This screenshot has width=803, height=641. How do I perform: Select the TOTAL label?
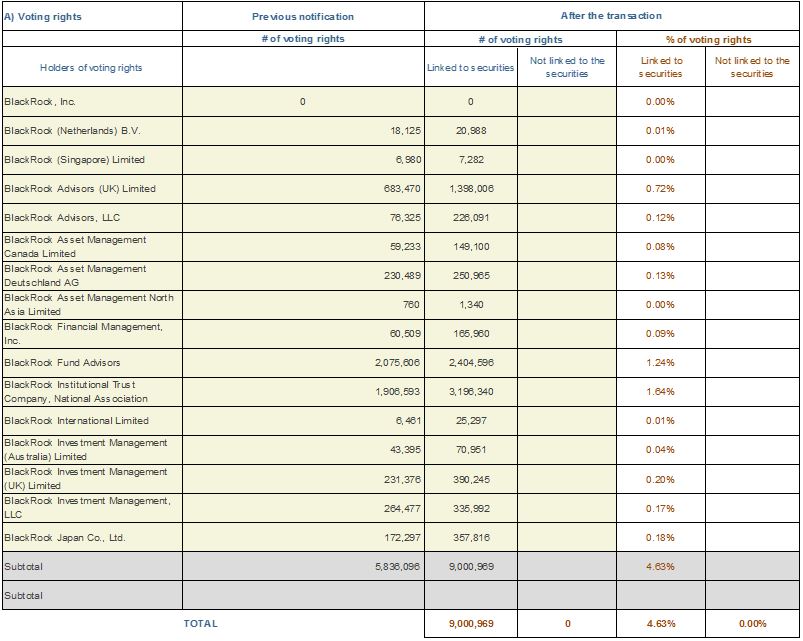pos(201,624)
